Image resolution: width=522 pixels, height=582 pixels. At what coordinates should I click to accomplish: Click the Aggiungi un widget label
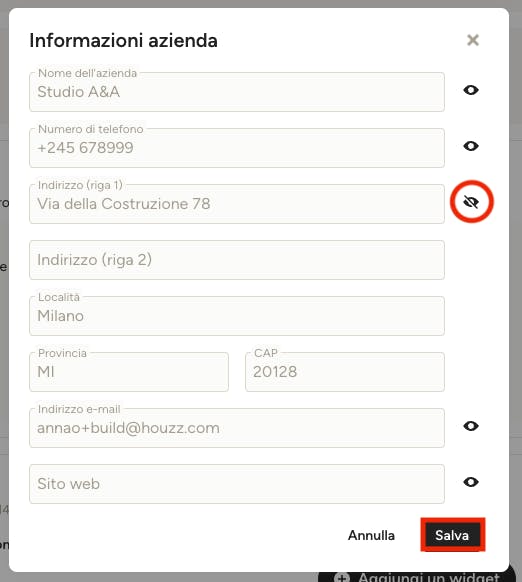click(428, 577)
